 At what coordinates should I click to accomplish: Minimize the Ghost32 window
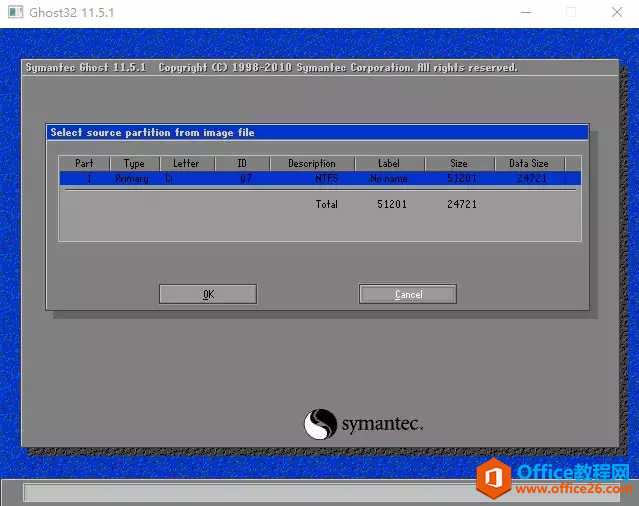[526, 12]
